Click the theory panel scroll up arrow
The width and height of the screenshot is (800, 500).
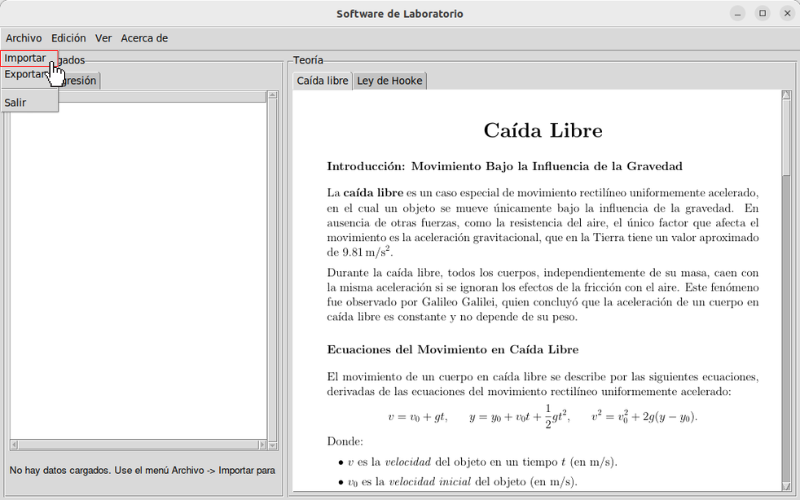(x=786, y=95)
